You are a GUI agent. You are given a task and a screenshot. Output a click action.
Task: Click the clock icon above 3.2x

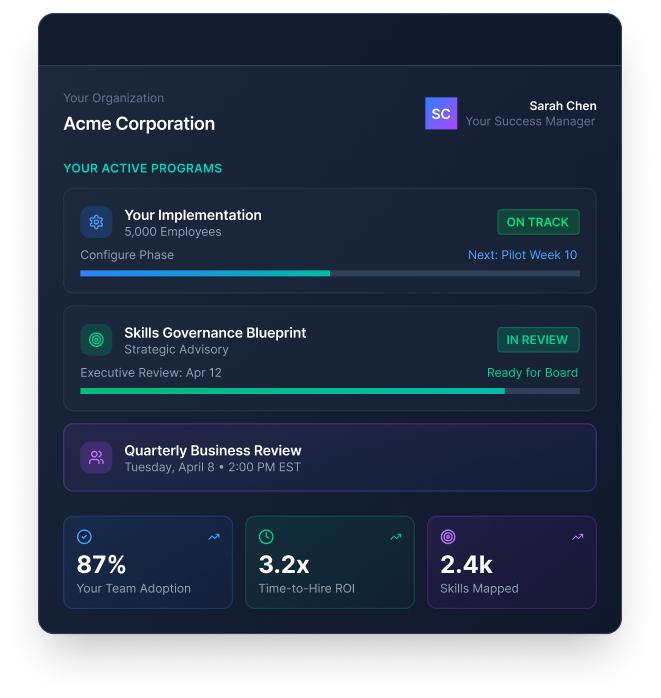266,536
